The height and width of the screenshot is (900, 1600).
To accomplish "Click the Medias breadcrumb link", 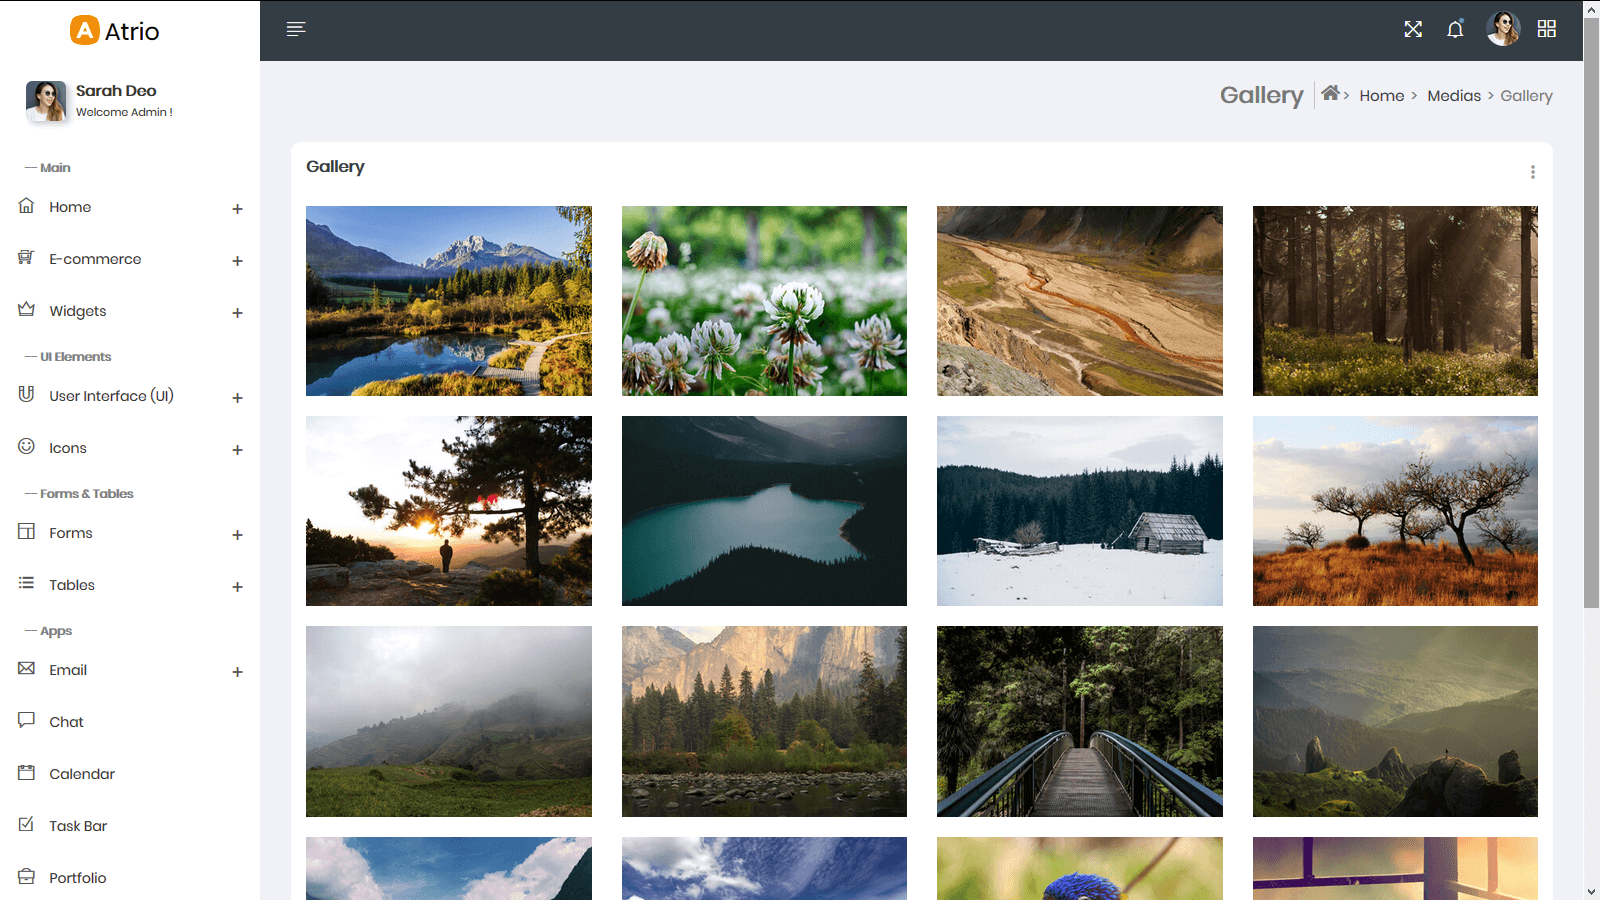I will click(1453, 96).
